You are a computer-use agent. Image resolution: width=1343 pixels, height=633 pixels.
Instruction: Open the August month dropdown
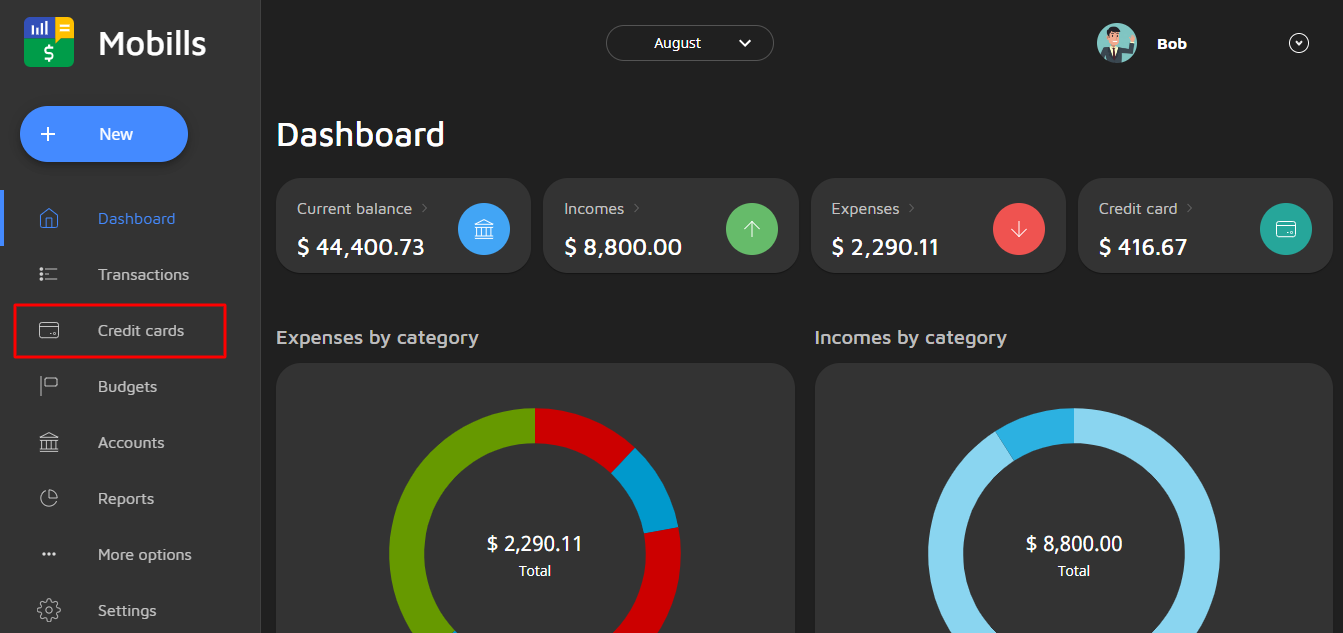tap(689, 43)
